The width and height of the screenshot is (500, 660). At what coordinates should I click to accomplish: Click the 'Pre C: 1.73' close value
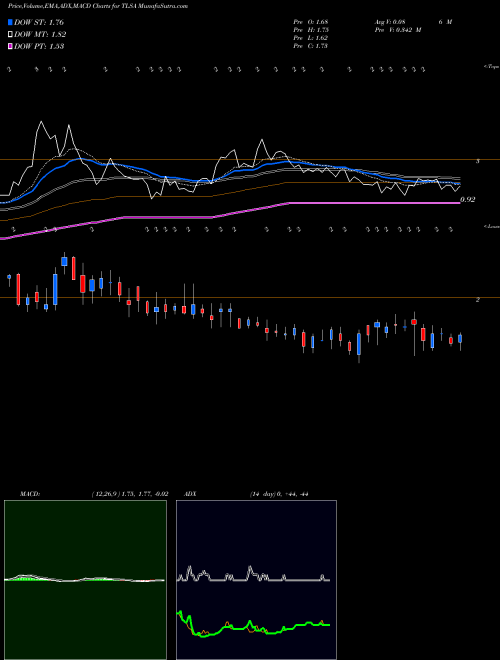[311, 46]
